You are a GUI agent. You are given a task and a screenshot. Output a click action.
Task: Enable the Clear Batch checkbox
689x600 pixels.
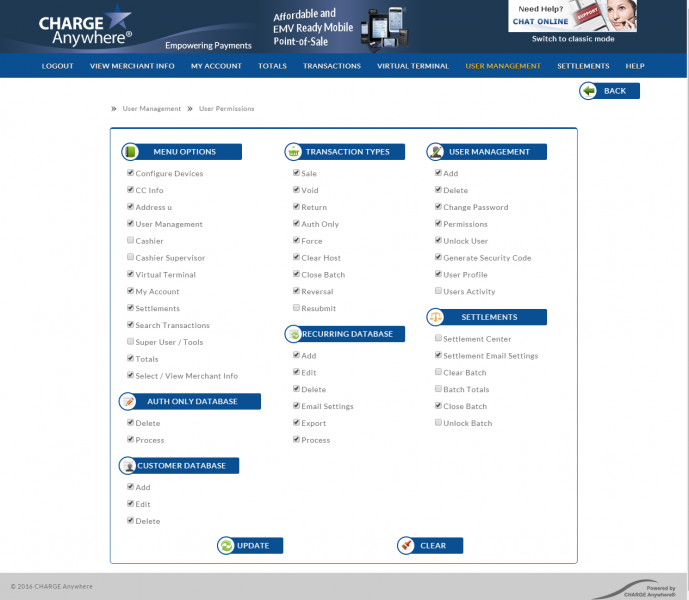tap(439, 372)
